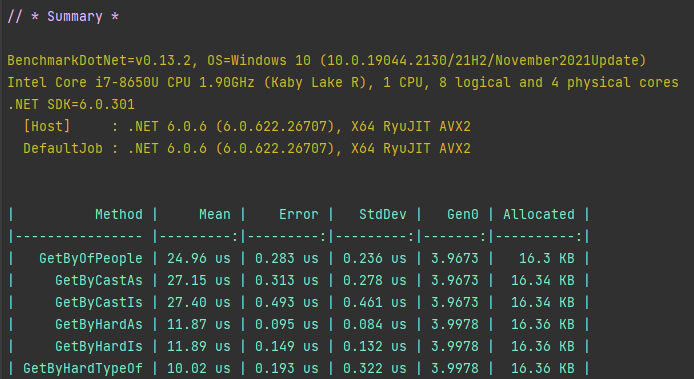The image size is (694, 379).
Task: Click the error value '0.313 us'
Action: coord(287,280)
